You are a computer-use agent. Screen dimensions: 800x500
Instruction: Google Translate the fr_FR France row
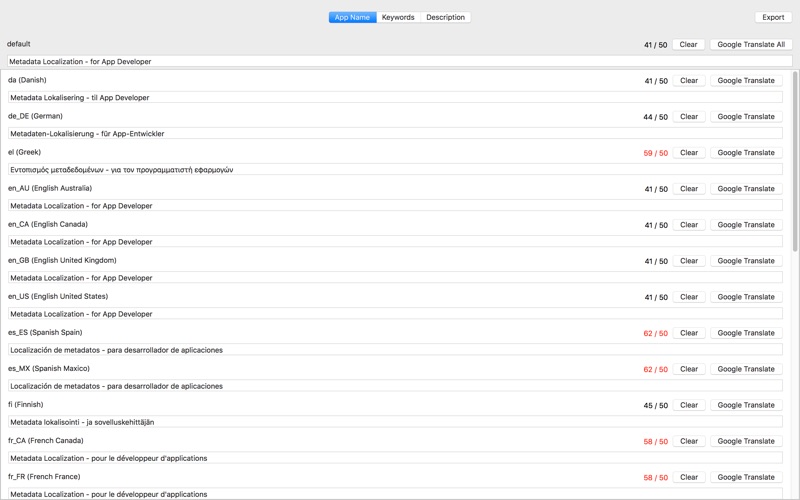[x=746, y=477]
